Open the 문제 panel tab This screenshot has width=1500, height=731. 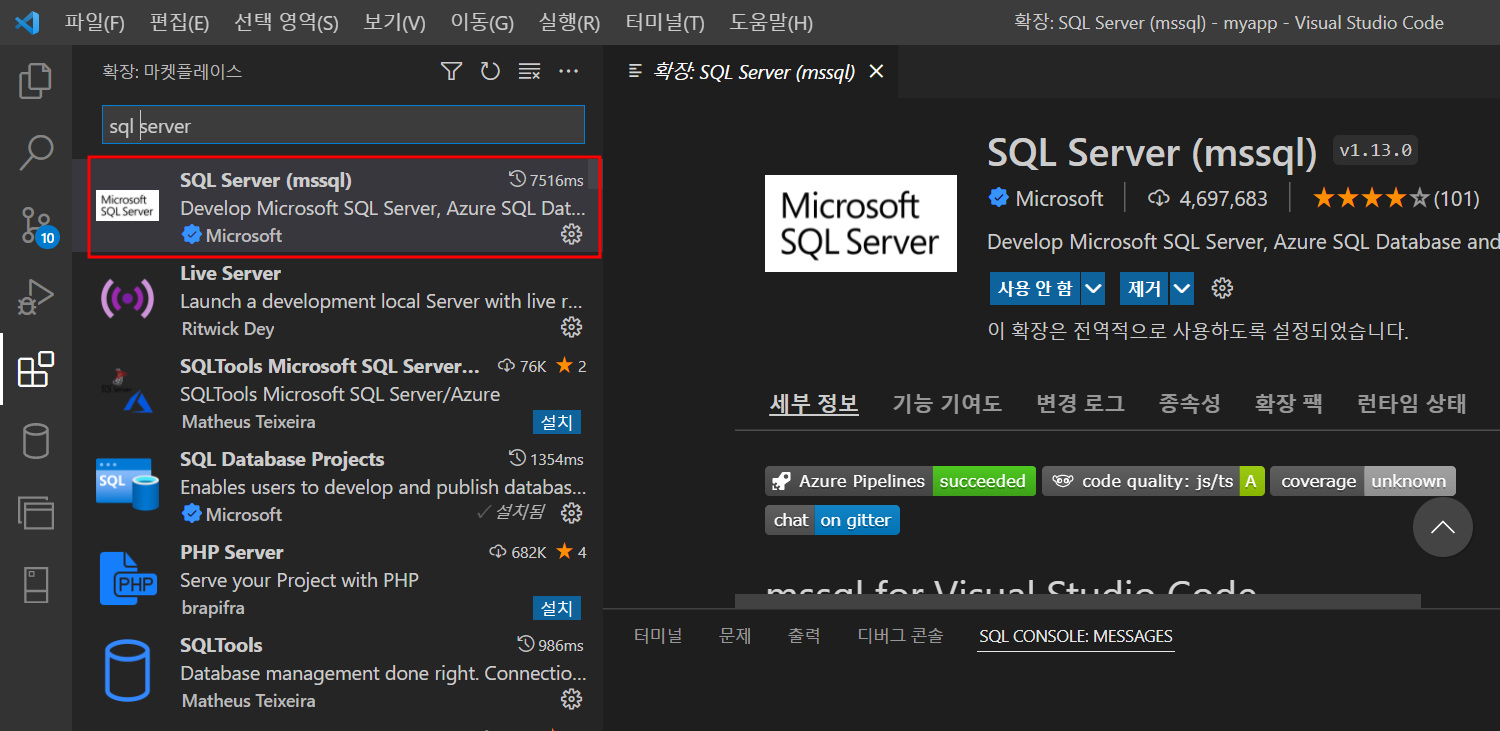click(735, 635)
